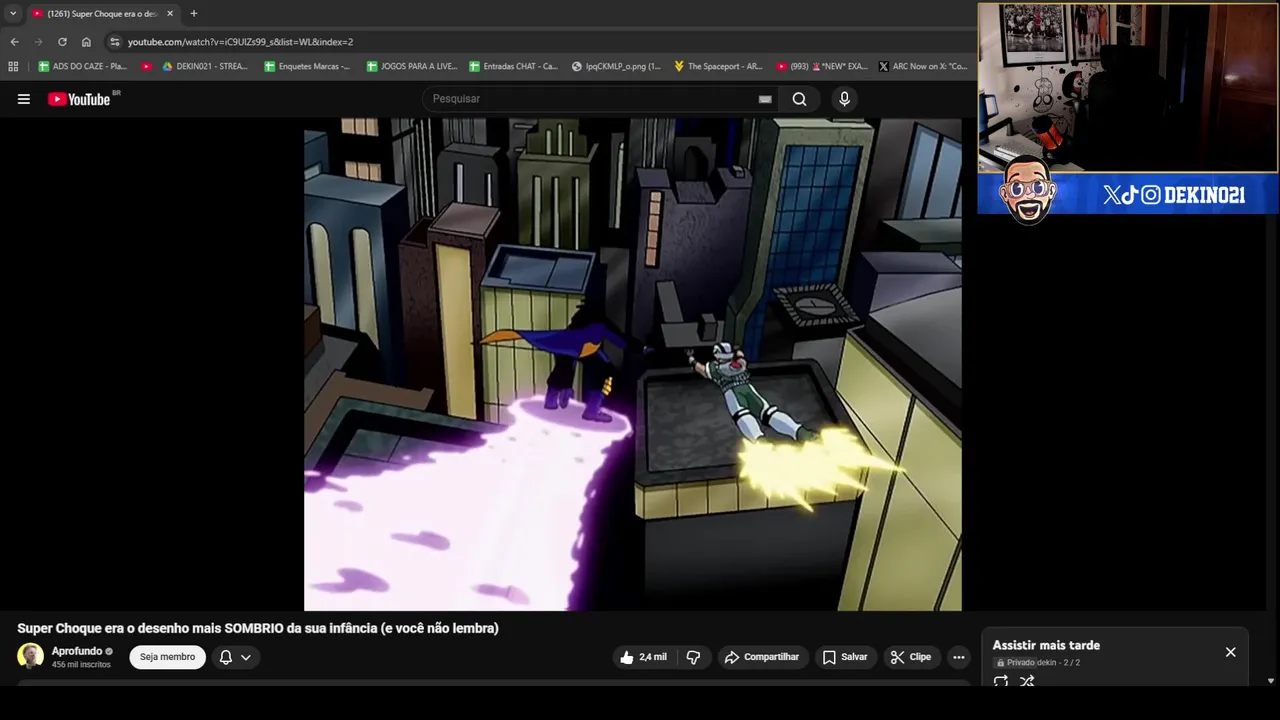Image resolution: width=1280 pixels, height=720 pixels.
Task: Click the video title text
Action: [258, 628]
